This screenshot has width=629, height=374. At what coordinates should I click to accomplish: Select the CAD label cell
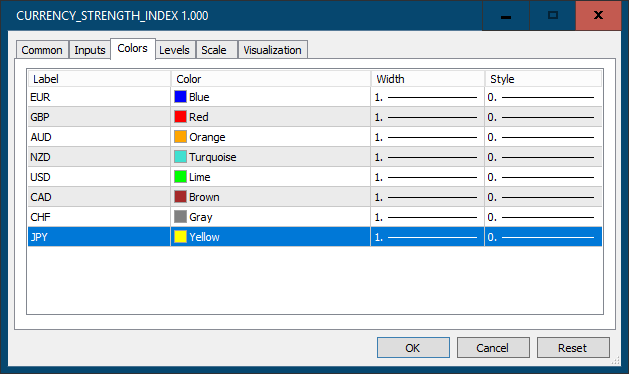(99, 197)
